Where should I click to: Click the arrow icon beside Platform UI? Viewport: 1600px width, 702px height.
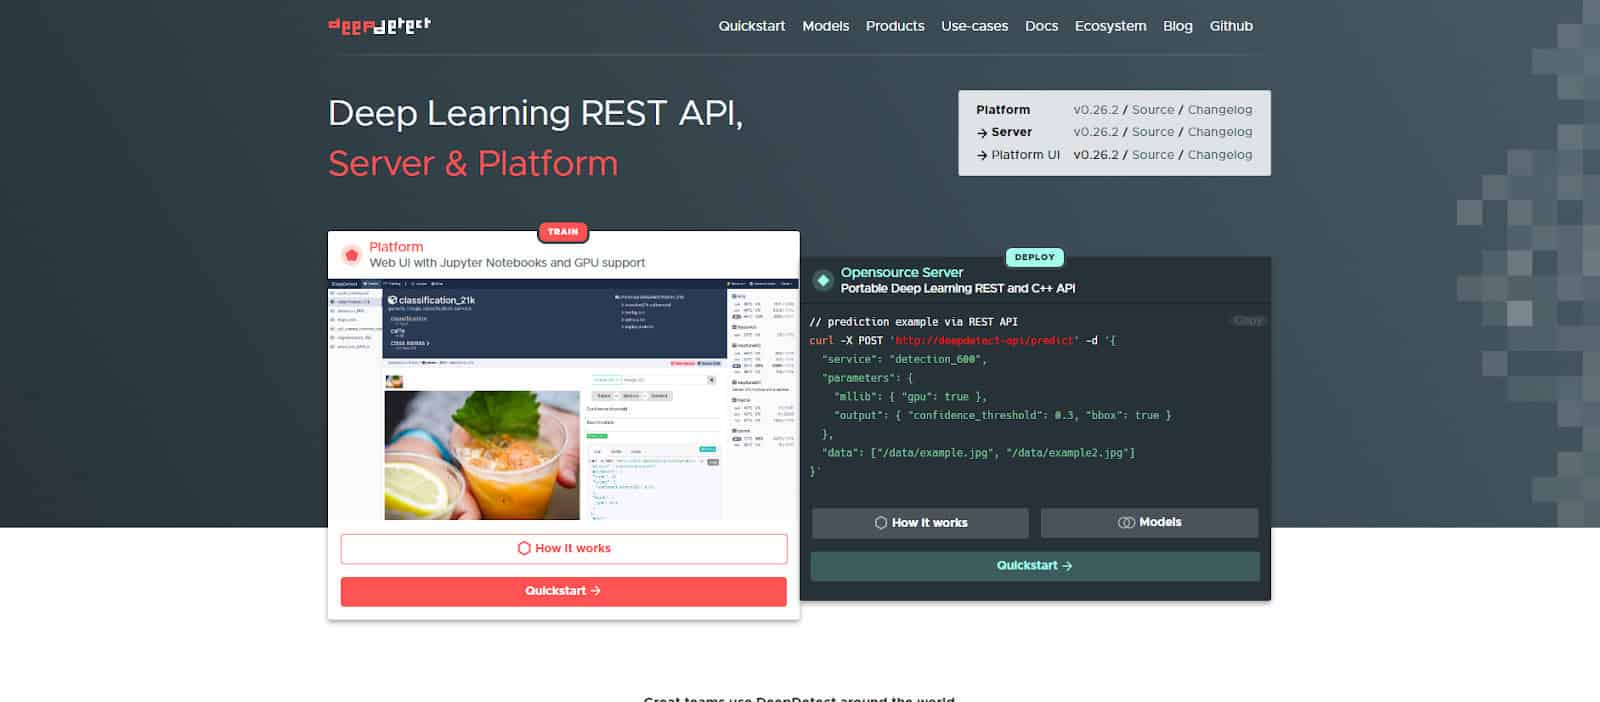point(982,156)
